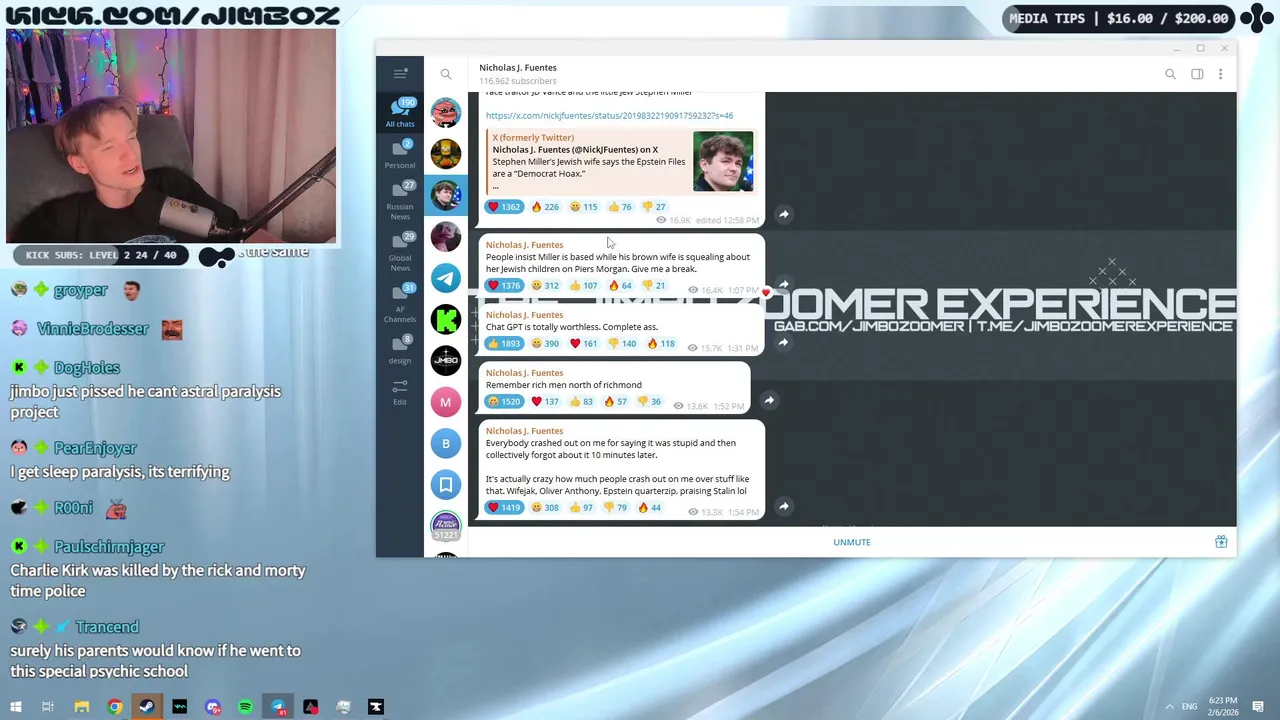This screenshot has height=720, width=1280.
Task: Open the X link preview thumbnail photo
Action: pyautogui.click(x=723, y=161)
